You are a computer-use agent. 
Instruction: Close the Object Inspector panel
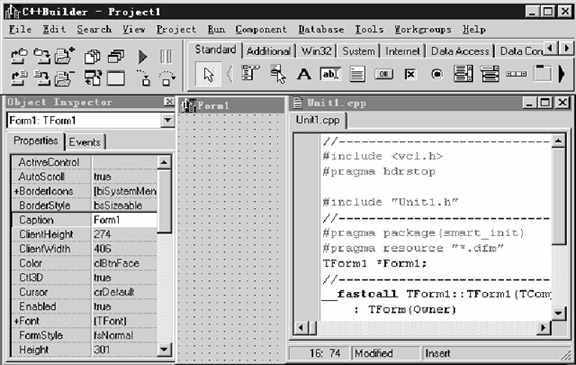(x=169, y=102)
